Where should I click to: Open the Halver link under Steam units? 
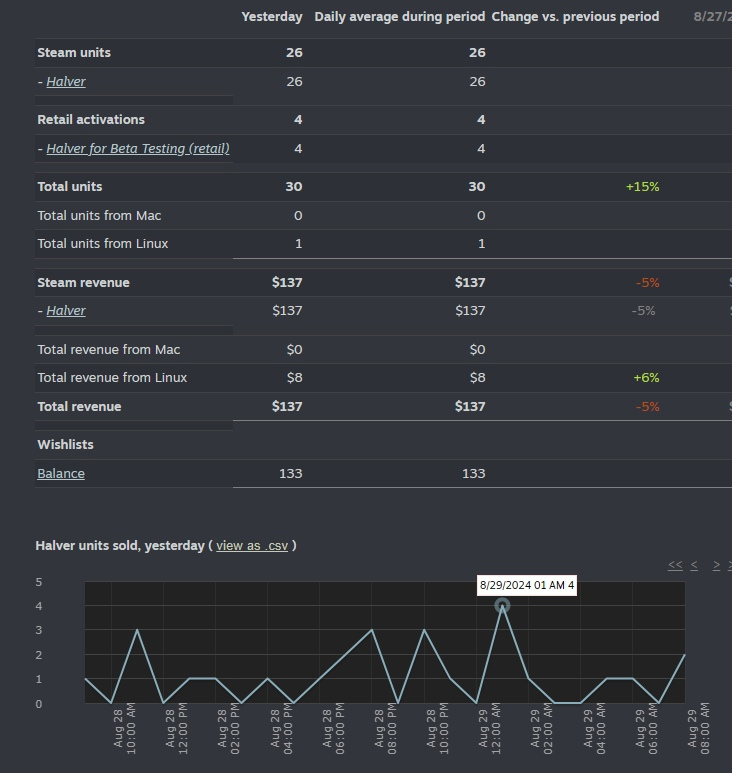pos(66,81)
